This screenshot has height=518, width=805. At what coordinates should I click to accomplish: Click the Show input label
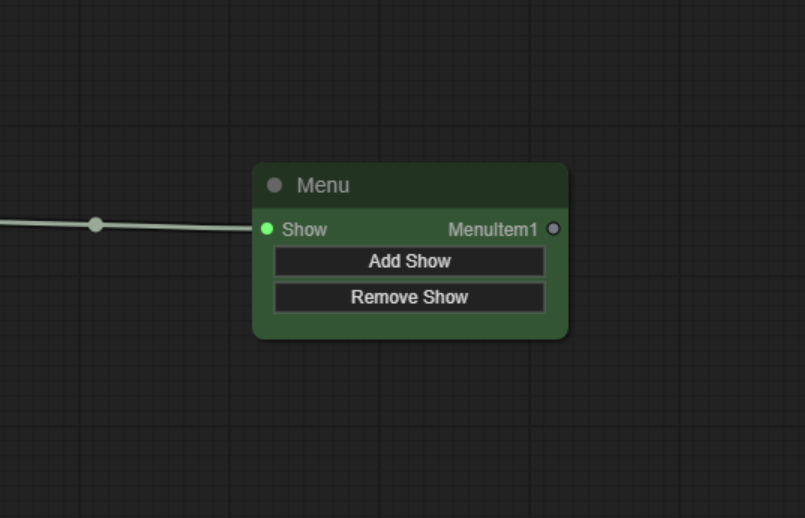(304, 229)
